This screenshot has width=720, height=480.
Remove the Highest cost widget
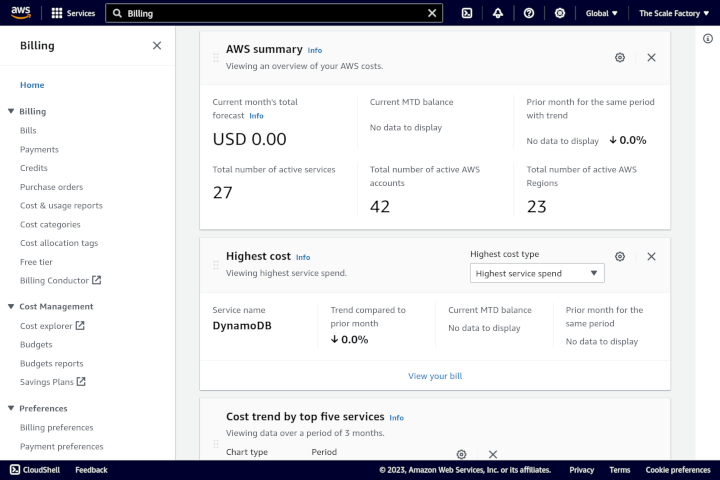point(651,257)
